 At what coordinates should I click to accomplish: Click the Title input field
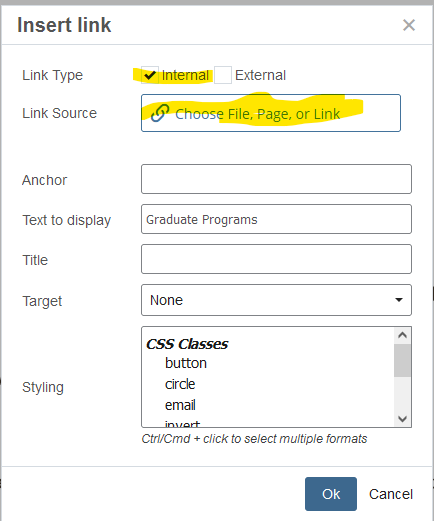276,259
